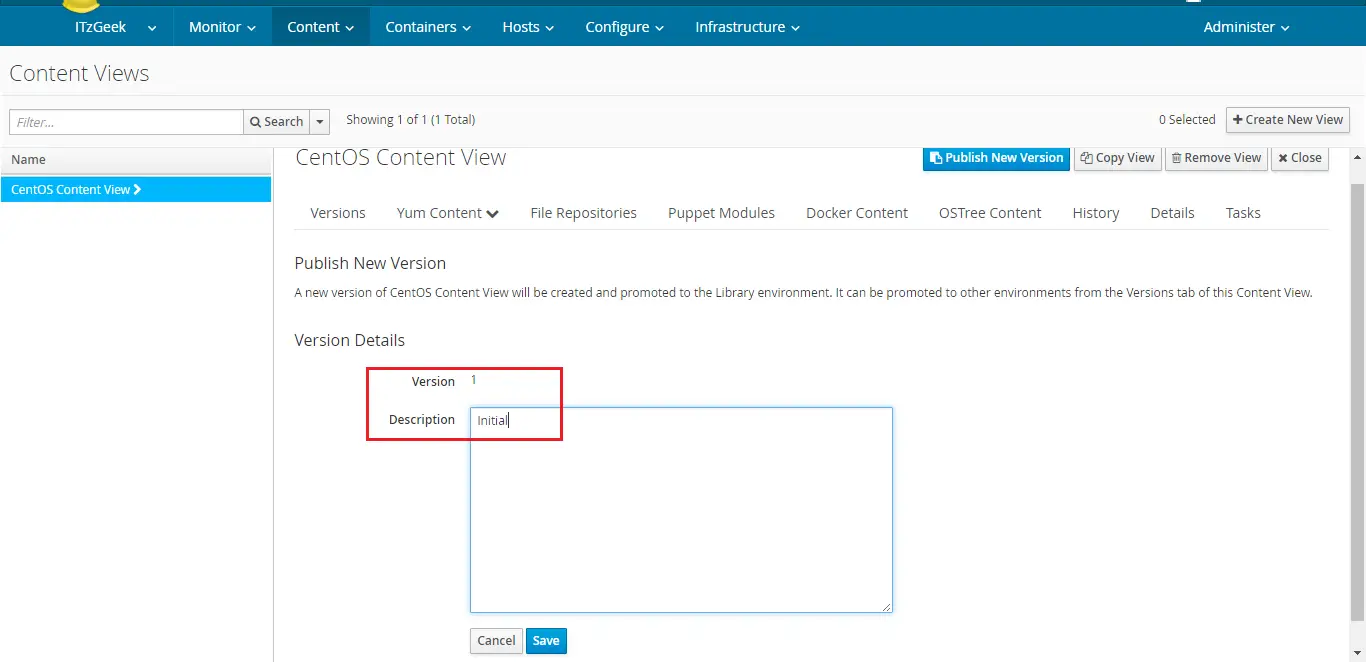Click inside the Description text area
This screenshot has width=1366, height=662.
point(681,510)
